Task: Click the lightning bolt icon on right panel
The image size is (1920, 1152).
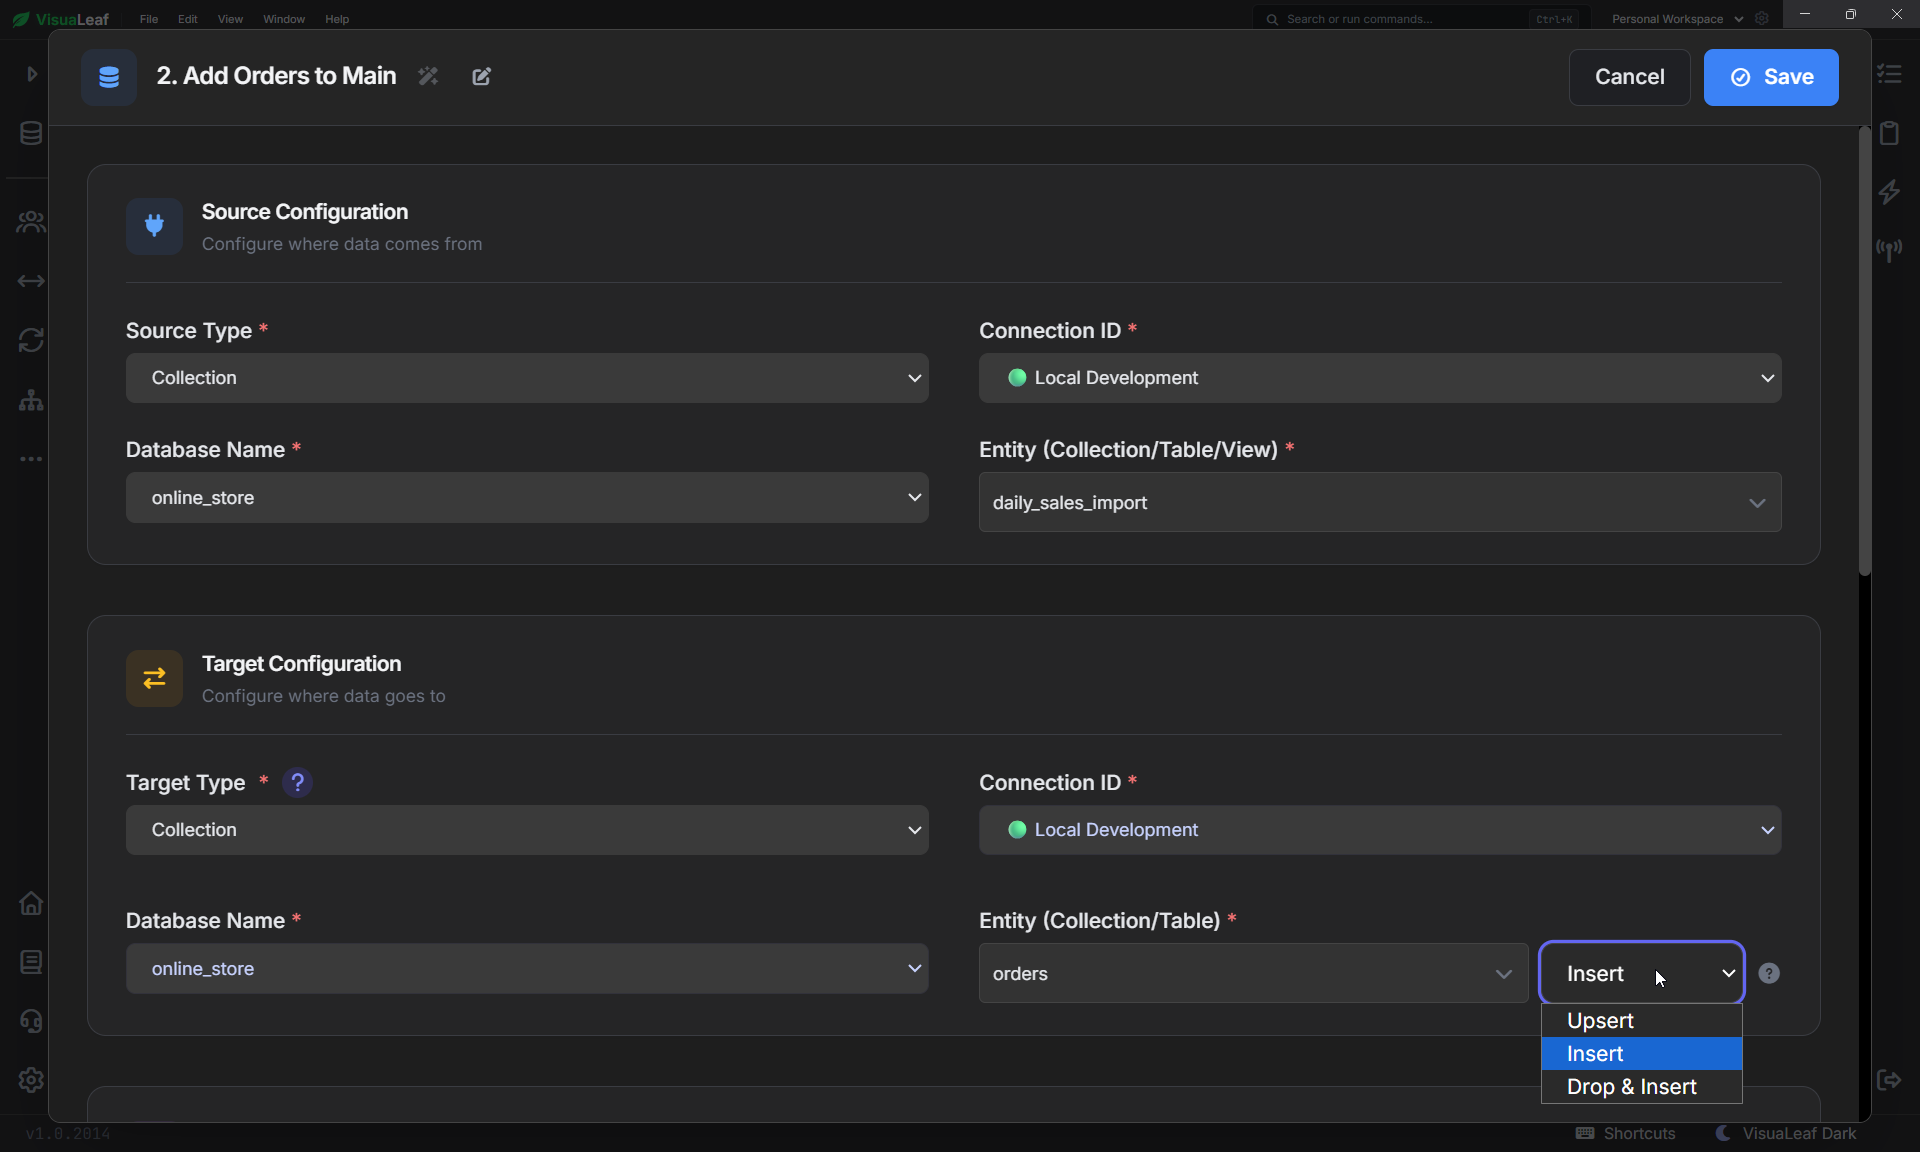Action: (x=1889, y=191)
